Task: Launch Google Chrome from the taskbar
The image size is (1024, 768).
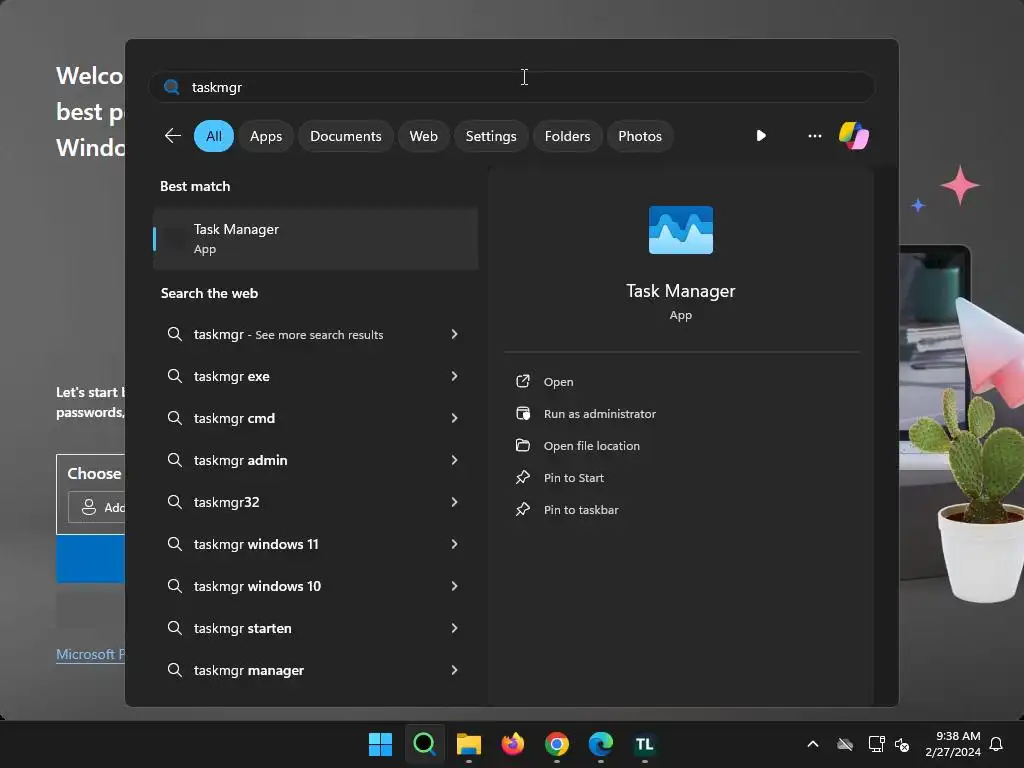Action: (x=556, y=744)
